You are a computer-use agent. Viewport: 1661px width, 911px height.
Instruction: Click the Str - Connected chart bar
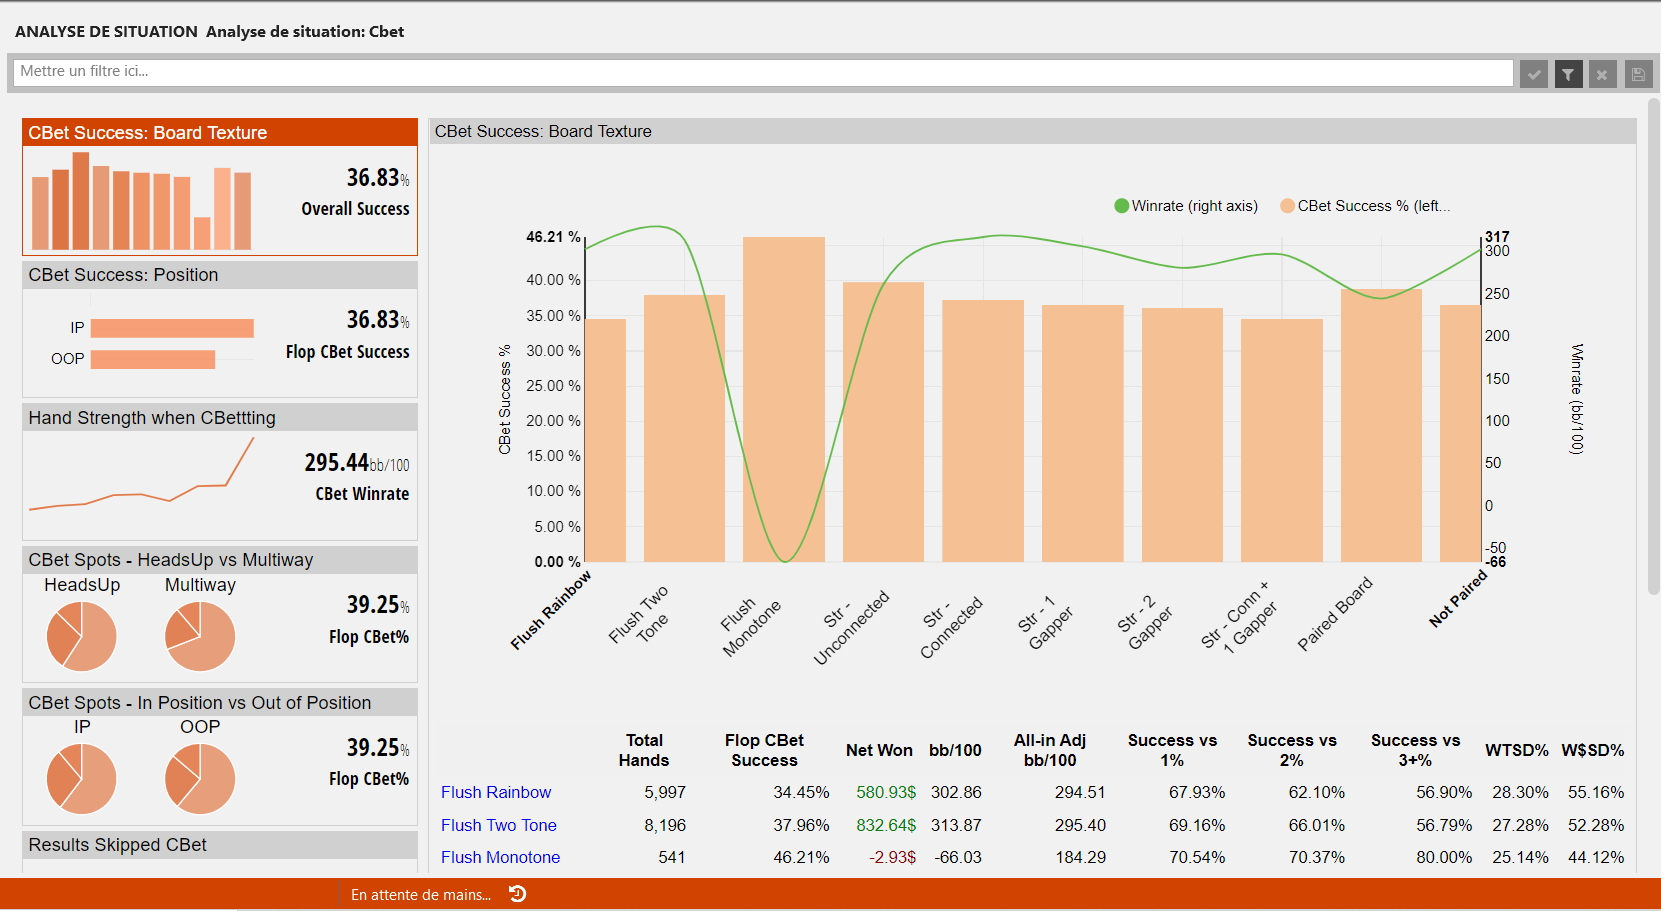tap(983, 431)
